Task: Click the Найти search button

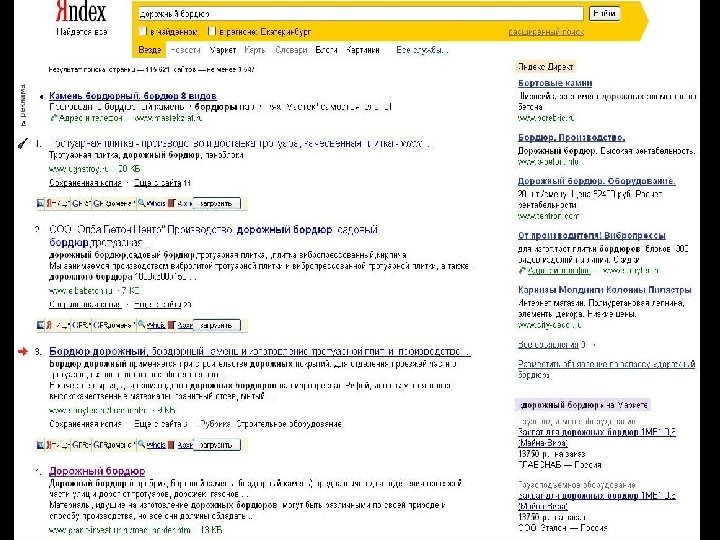Action: coord(604,13)
